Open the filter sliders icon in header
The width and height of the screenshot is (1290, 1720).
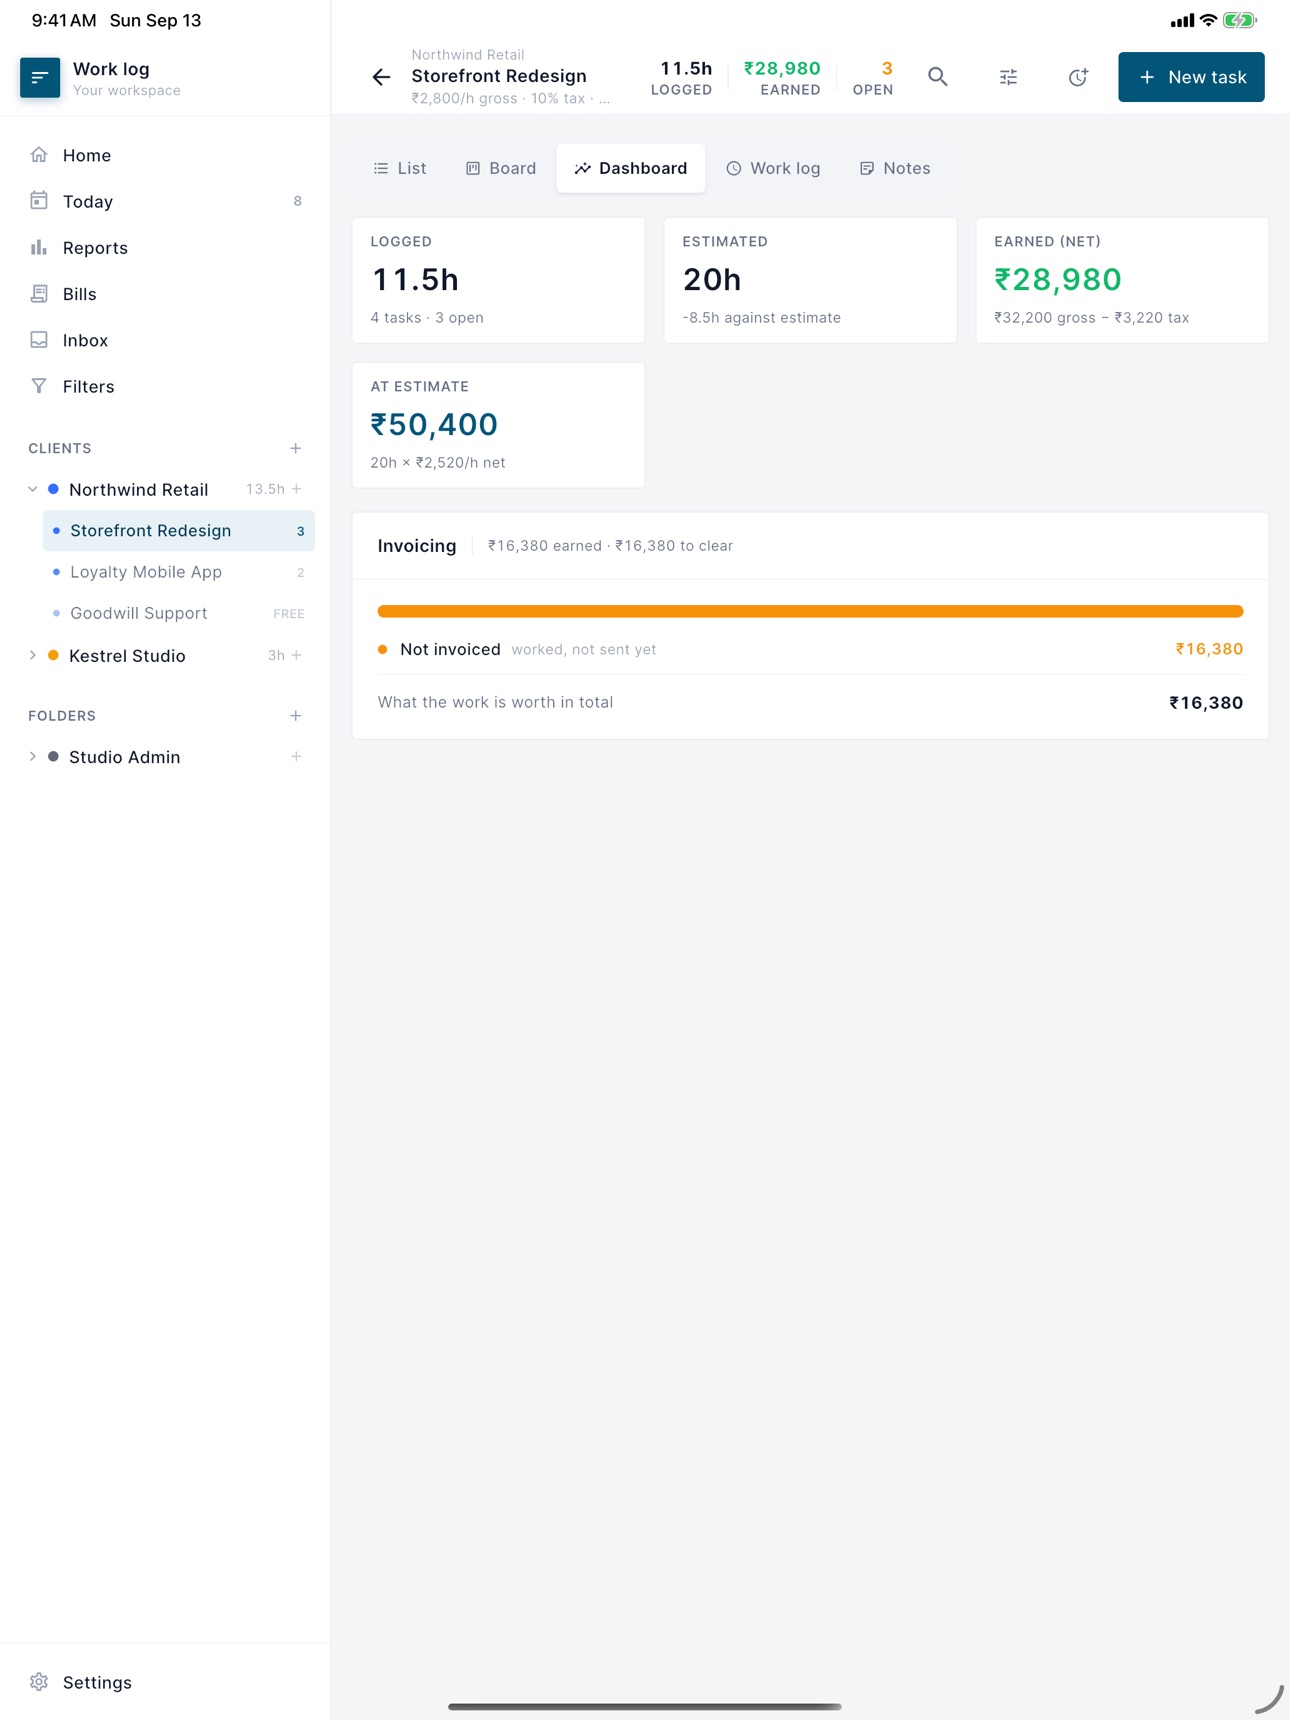pyautogui.click(x=1008, y=77)
